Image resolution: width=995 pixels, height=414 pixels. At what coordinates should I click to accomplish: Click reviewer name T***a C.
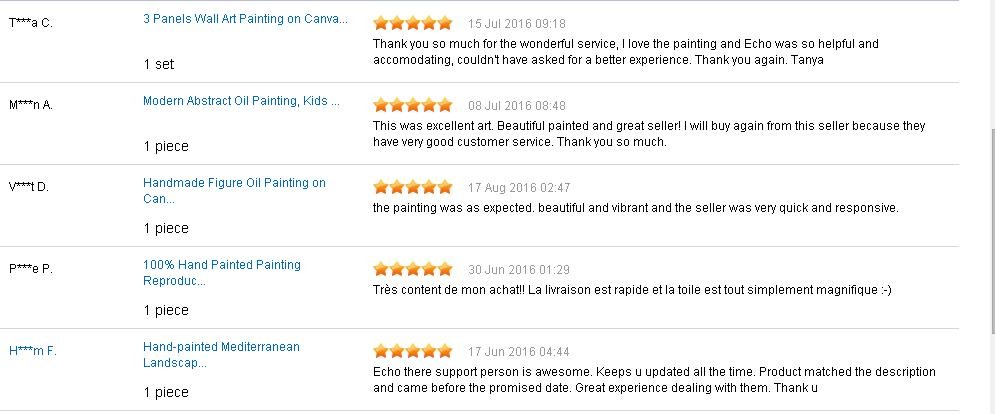click(30, 22)
